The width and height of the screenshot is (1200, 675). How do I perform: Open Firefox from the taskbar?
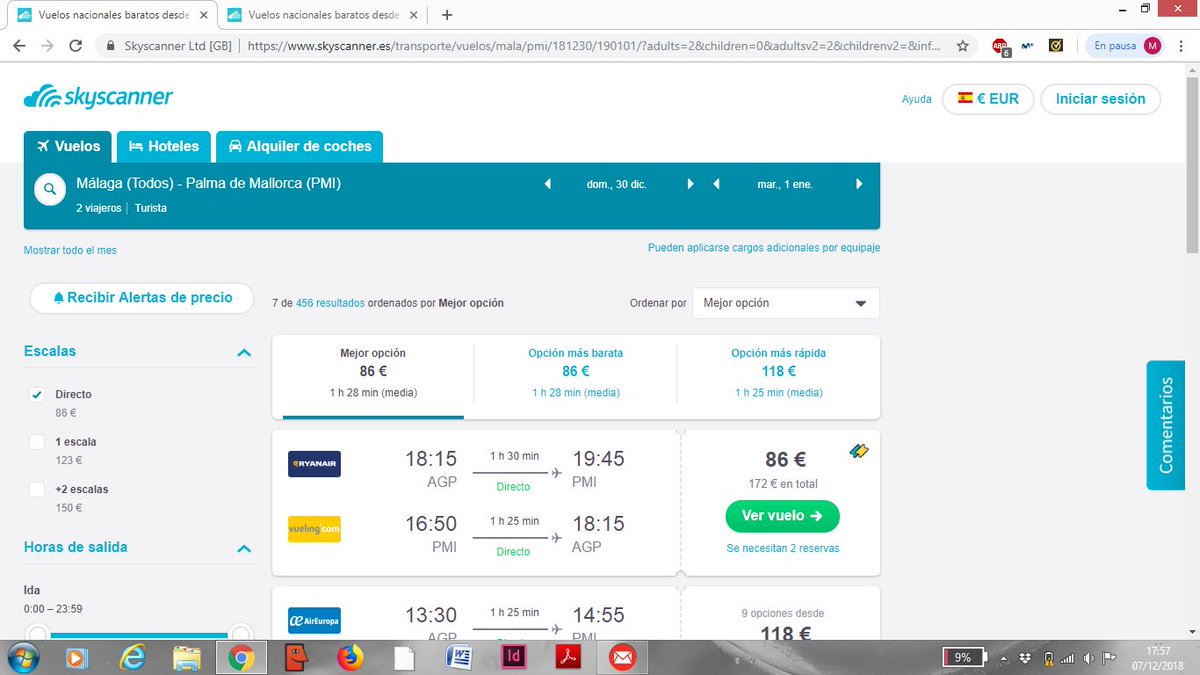349,658
